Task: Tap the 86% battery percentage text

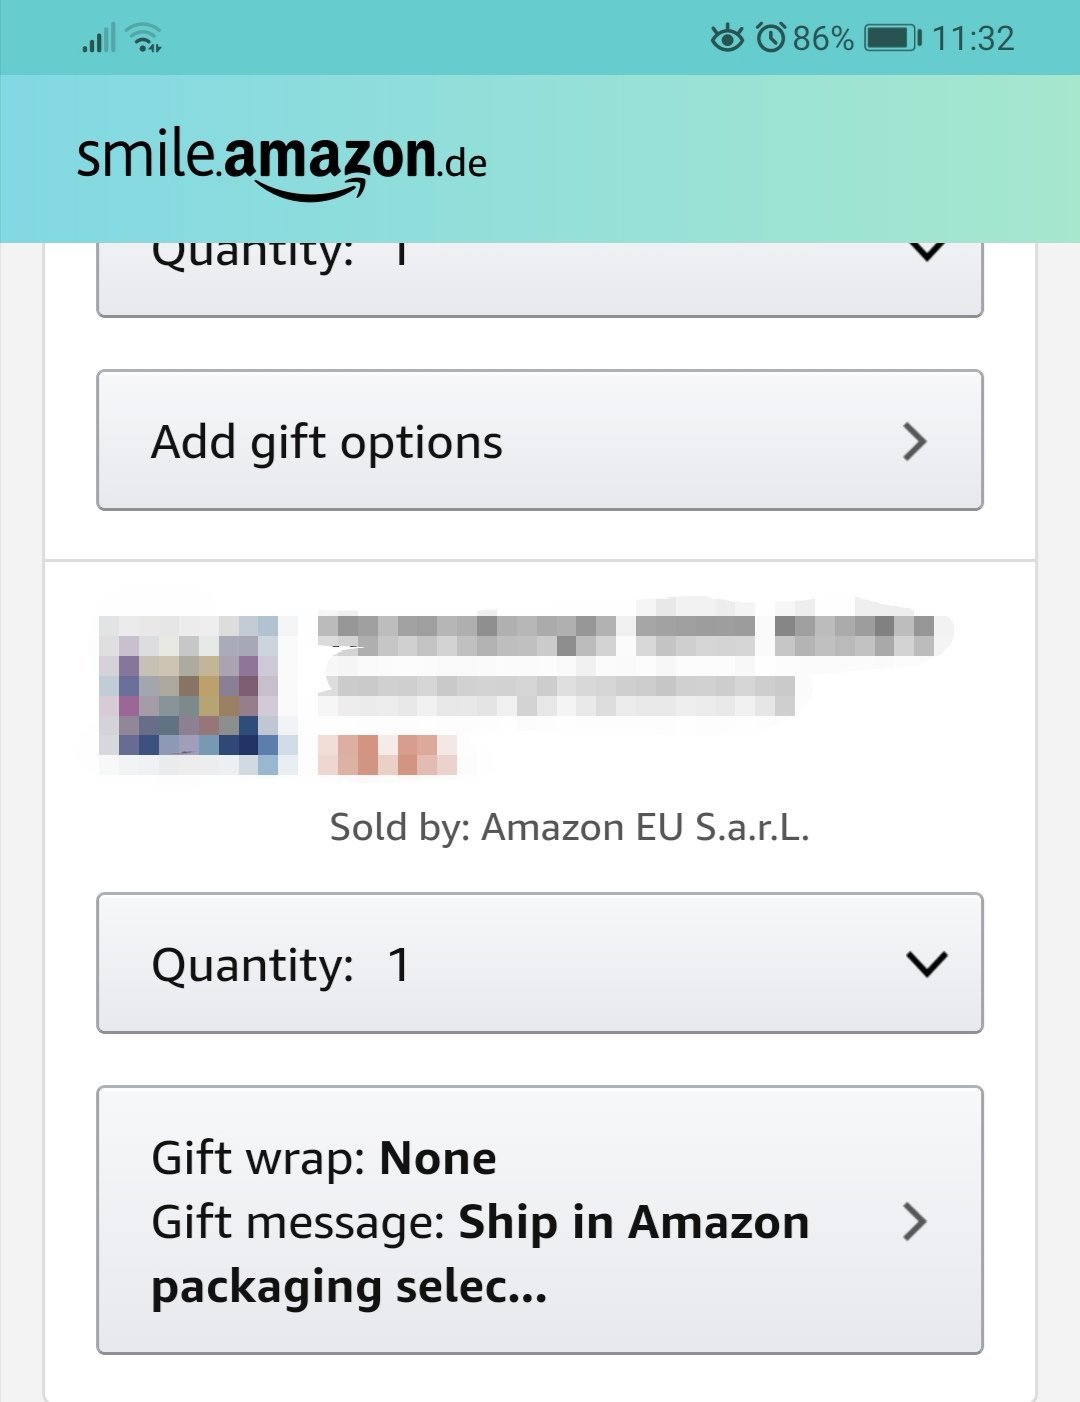Action: point(823,39)
